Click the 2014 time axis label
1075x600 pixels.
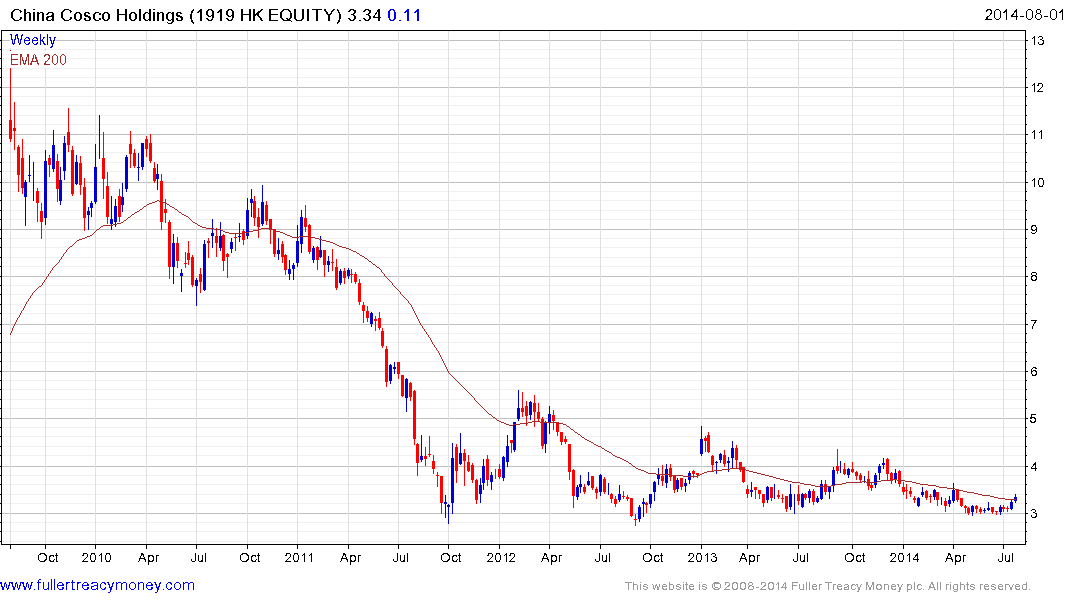(x=904, y=557)
